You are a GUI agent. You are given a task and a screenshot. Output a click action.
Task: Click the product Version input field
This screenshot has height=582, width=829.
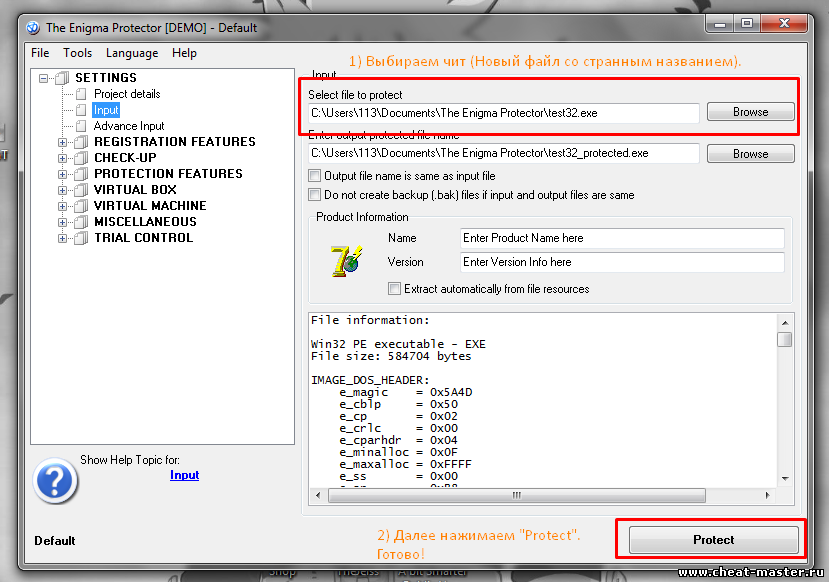pyautogui.click(x=622, y=262)
